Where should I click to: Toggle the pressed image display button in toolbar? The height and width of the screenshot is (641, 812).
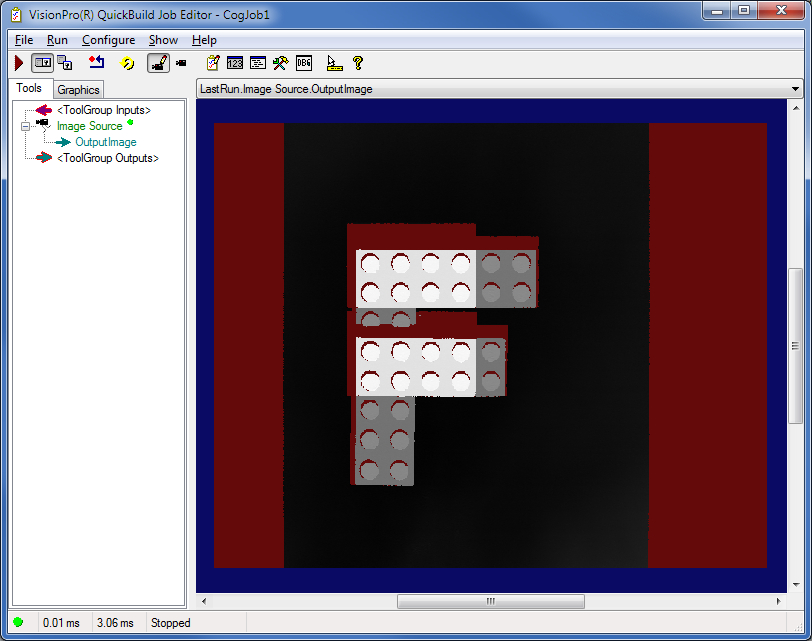(x=42, y=63)
